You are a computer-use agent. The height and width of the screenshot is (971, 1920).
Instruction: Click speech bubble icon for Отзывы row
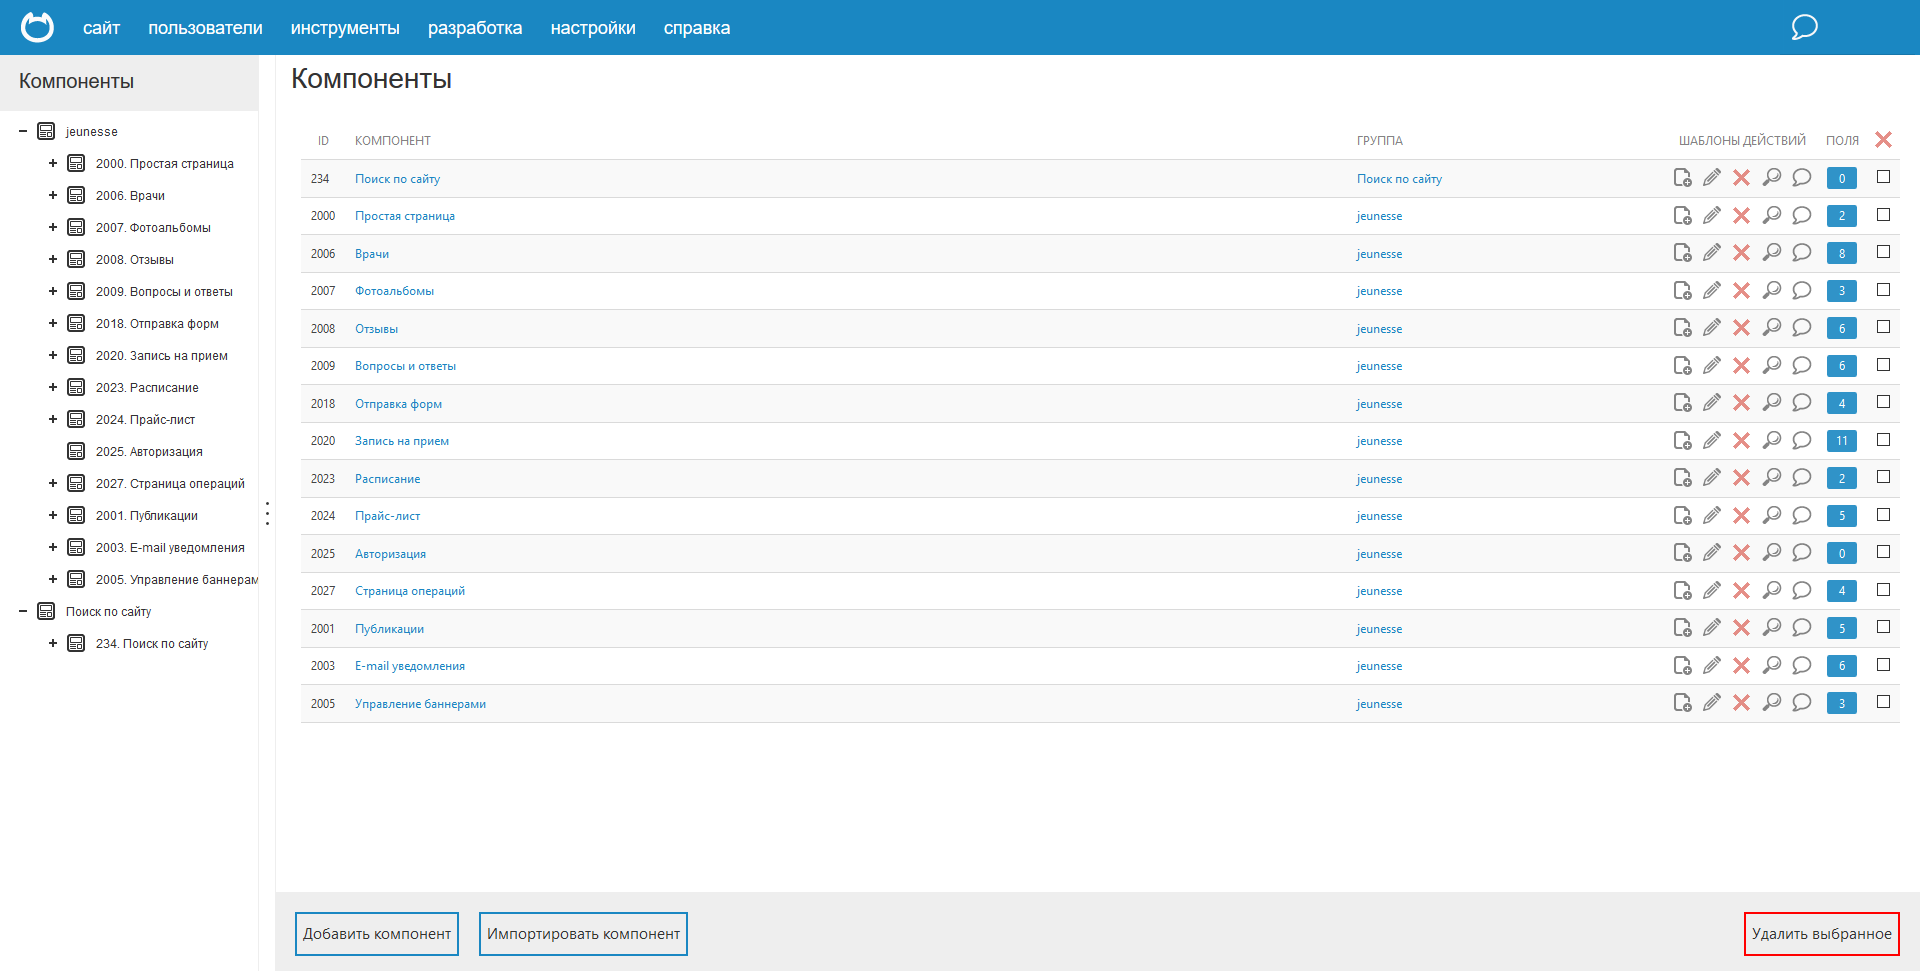(x=1802, y=328)
